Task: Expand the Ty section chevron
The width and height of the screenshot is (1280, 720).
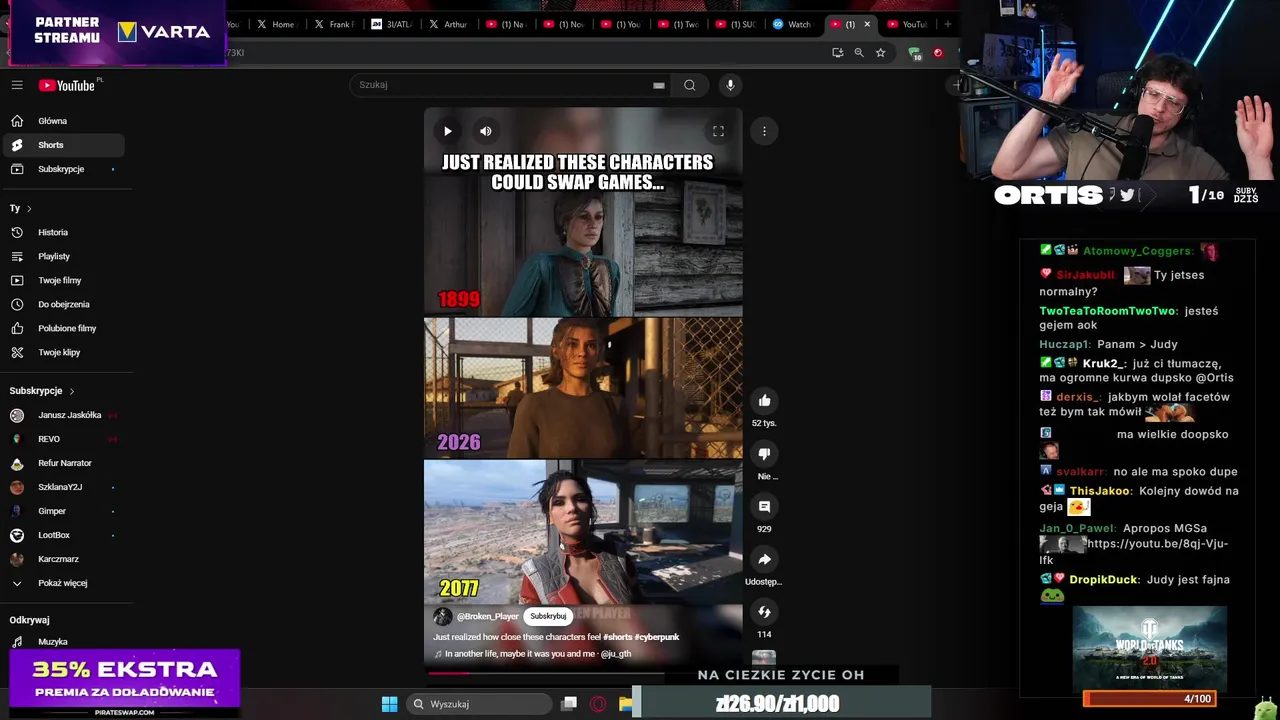Action: [29, 208]
